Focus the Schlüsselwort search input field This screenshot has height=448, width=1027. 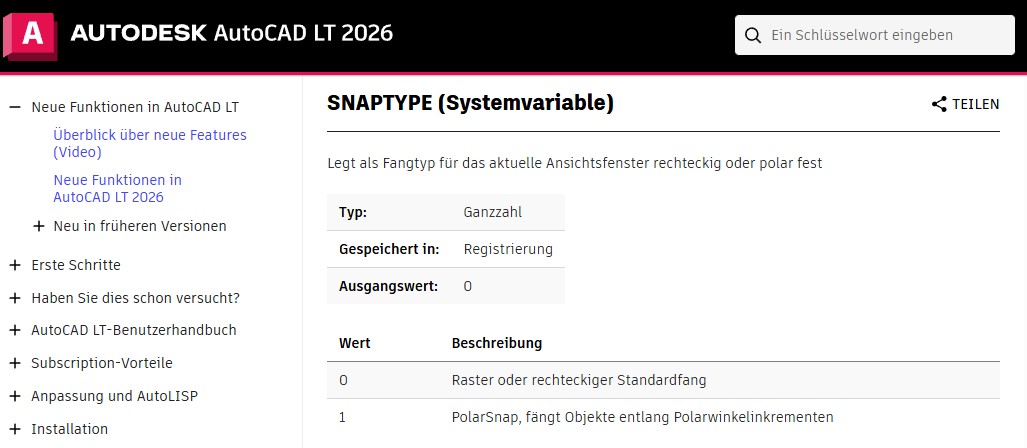pyautogui.click(x=885, y=35)
